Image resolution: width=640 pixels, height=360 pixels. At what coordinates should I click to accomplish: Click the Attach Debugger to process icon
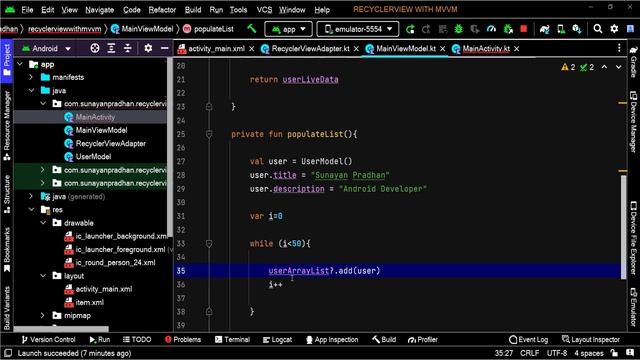(508, 29)
